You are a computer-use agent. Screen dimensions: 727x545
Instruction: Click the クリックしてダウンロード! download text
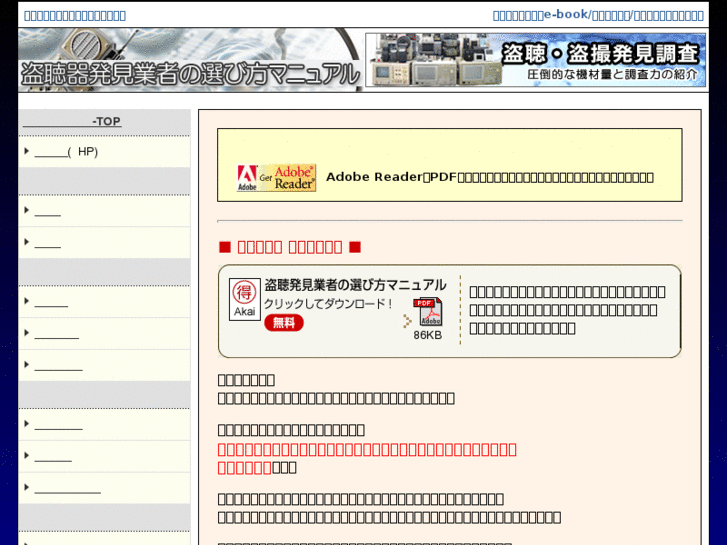328,304
